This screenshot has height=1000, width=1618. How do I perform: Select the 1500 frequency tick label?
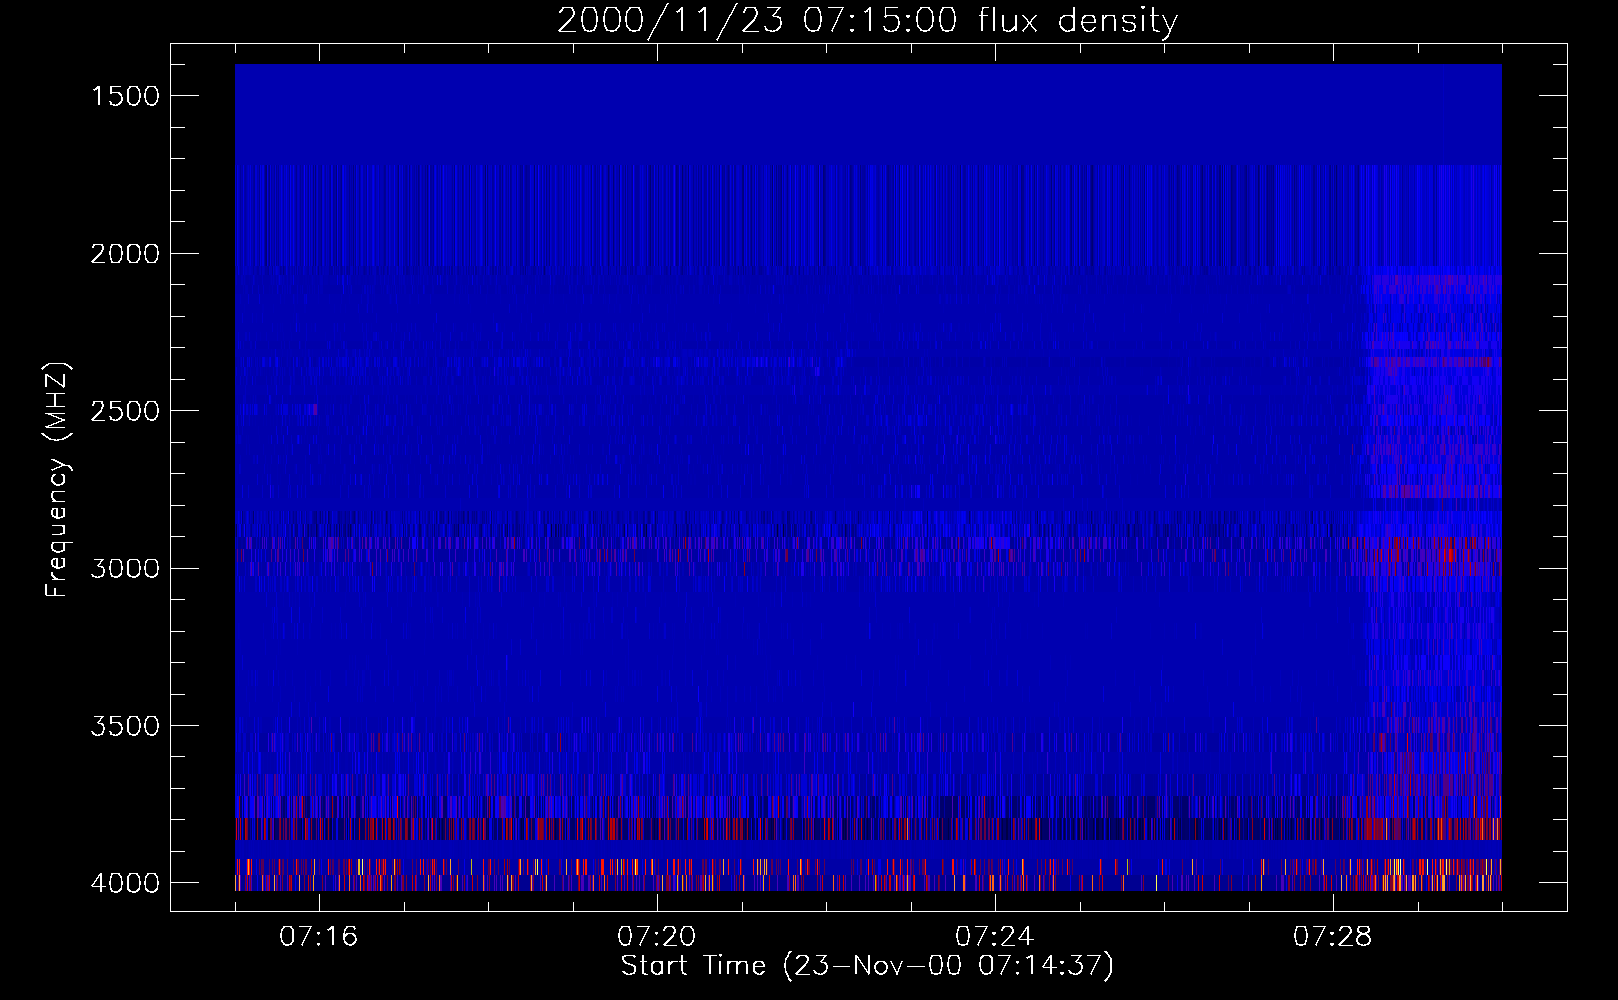[125, 96]
